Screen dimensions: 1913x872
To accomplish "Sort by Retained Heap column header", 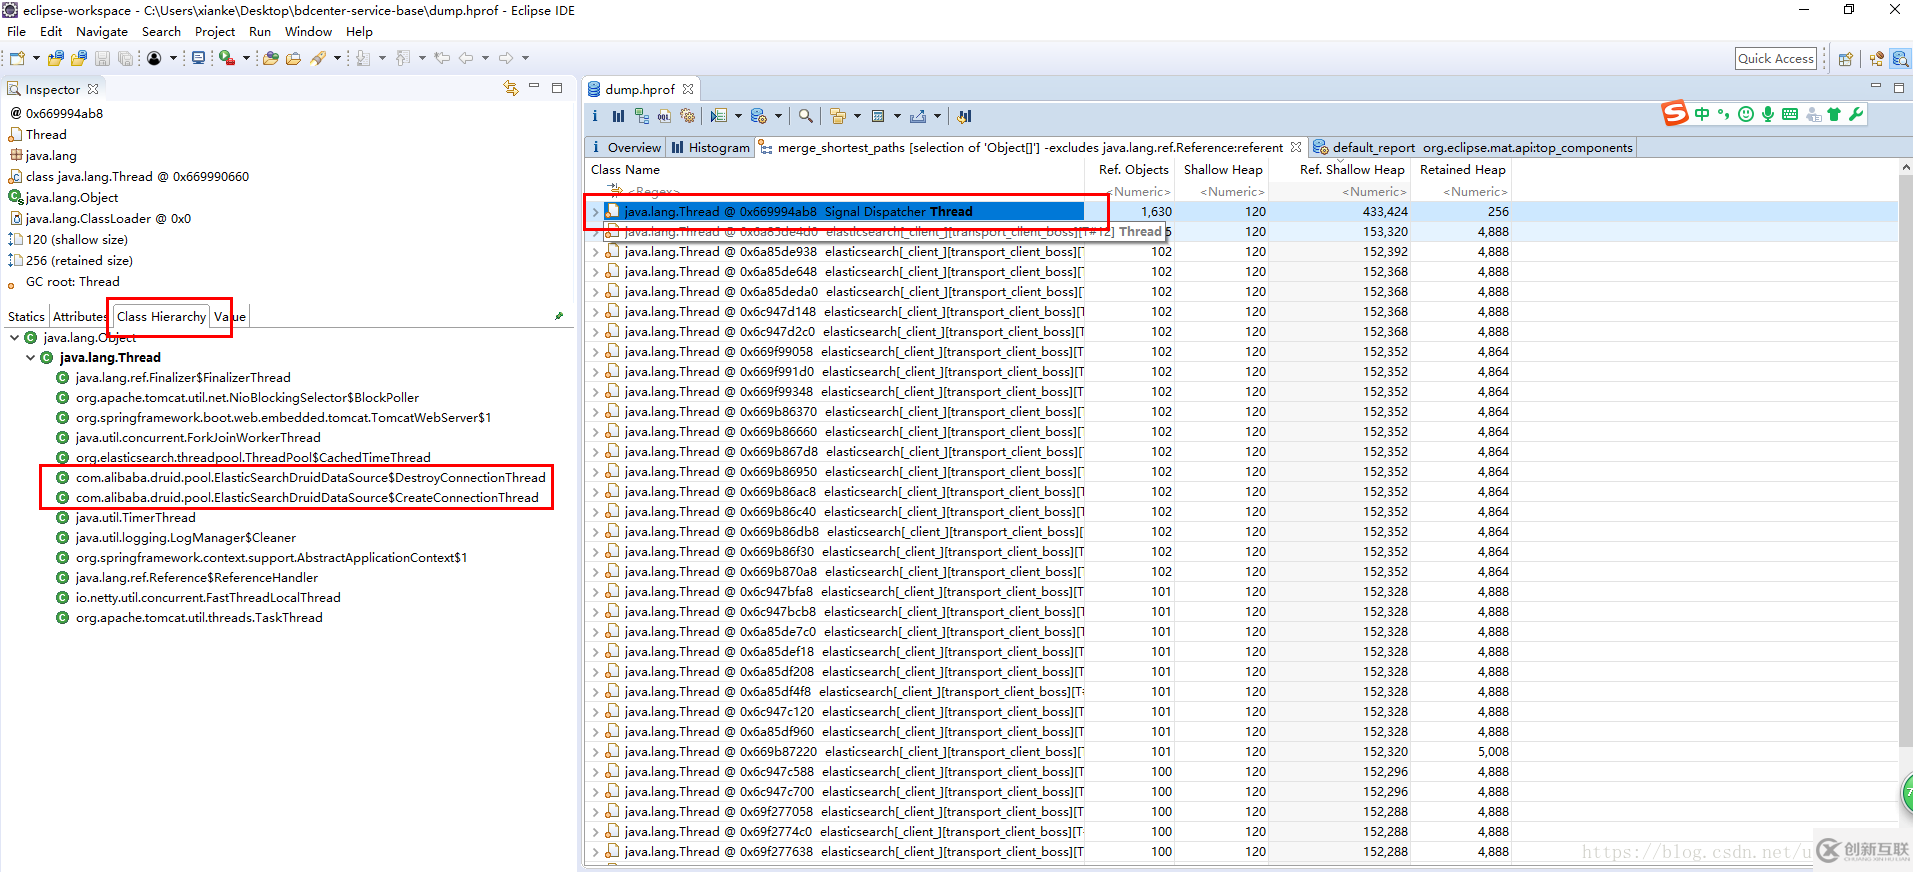I will click(x=1462, y=170).
